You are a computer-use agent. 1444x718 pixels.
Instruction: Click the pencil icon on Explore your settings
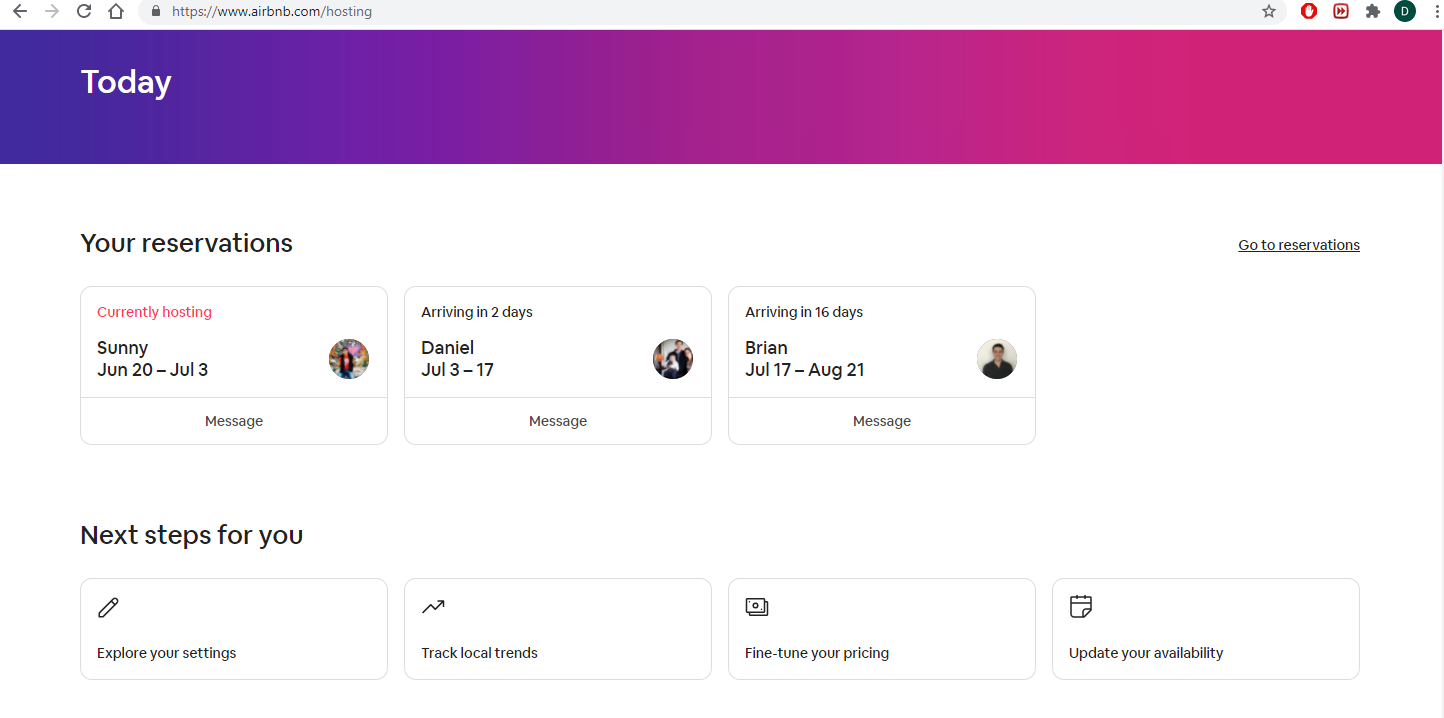(108, 607)
